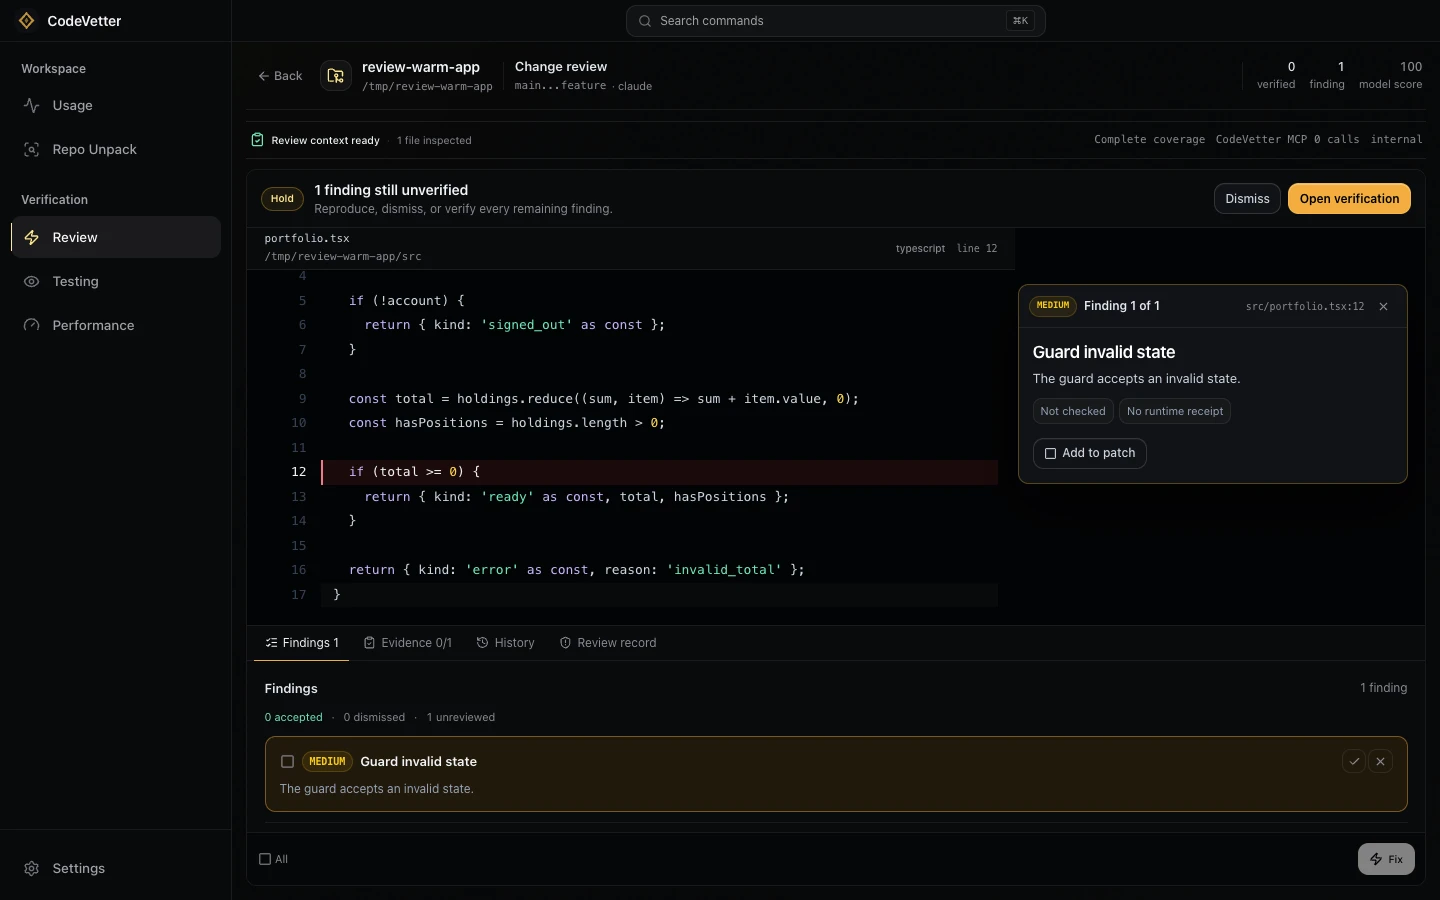This screenshot has width=1440, height=900.
Task: Open the Usage page
Action: (x=116, y=105)
